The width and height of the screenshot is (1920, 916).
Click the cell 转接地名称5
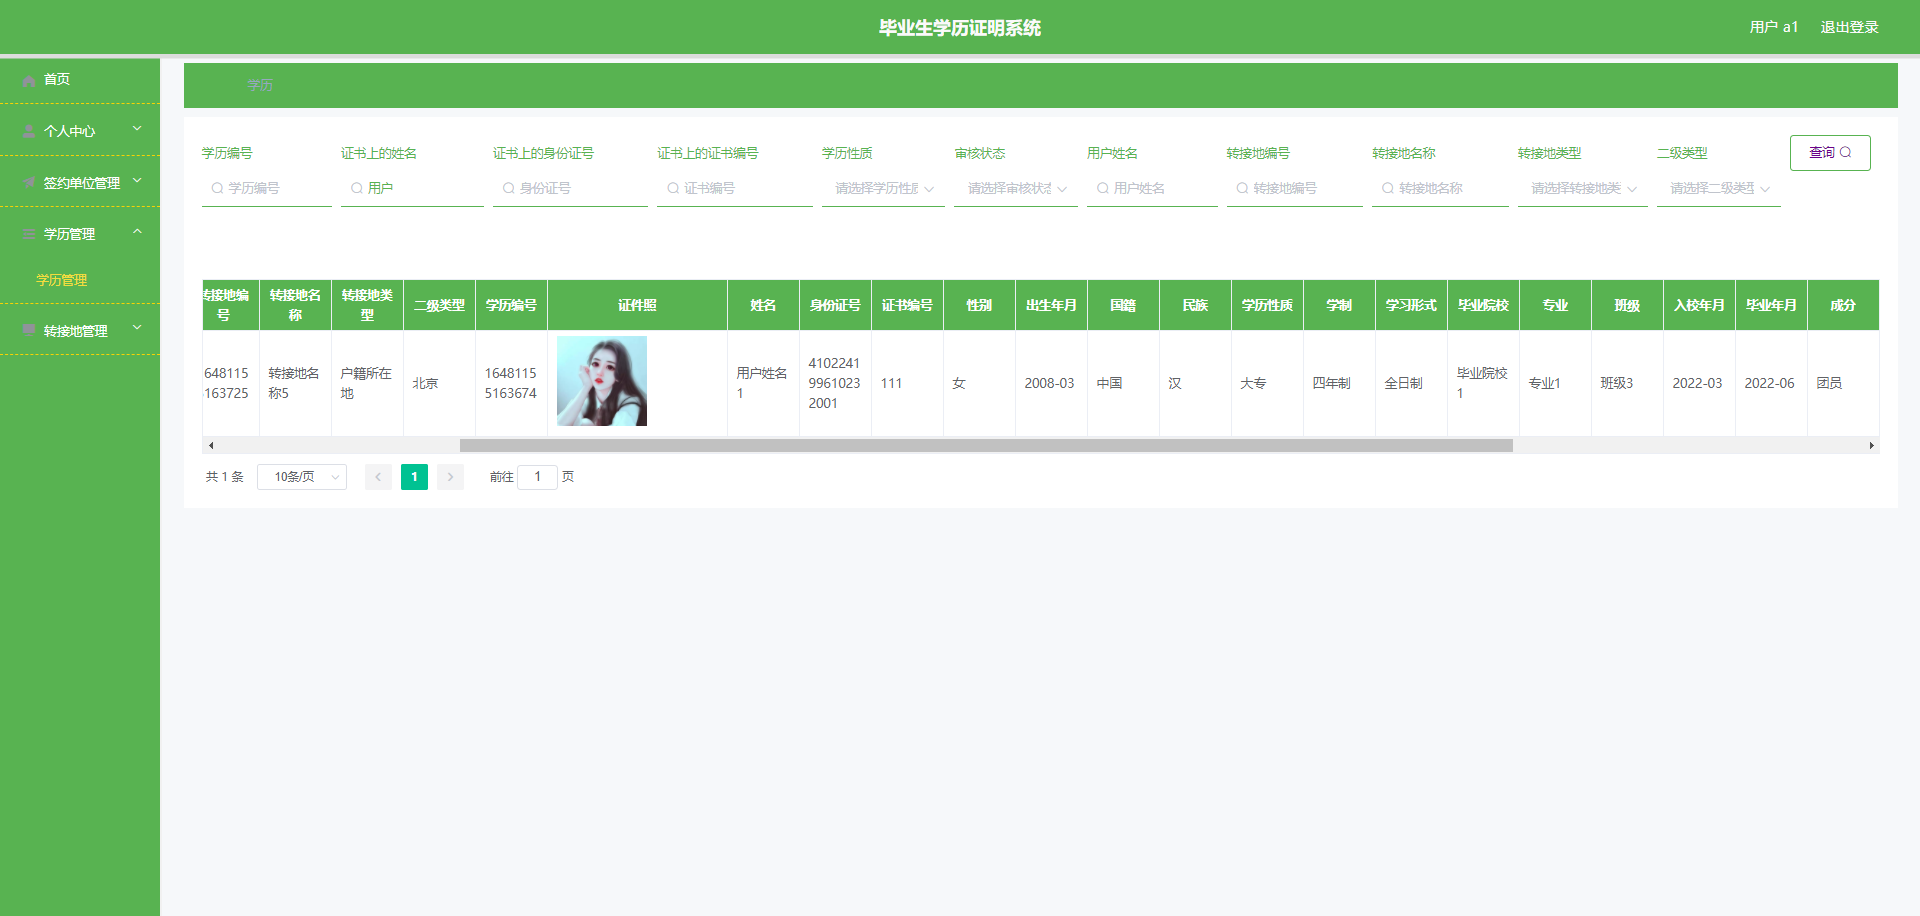point(294,383)
